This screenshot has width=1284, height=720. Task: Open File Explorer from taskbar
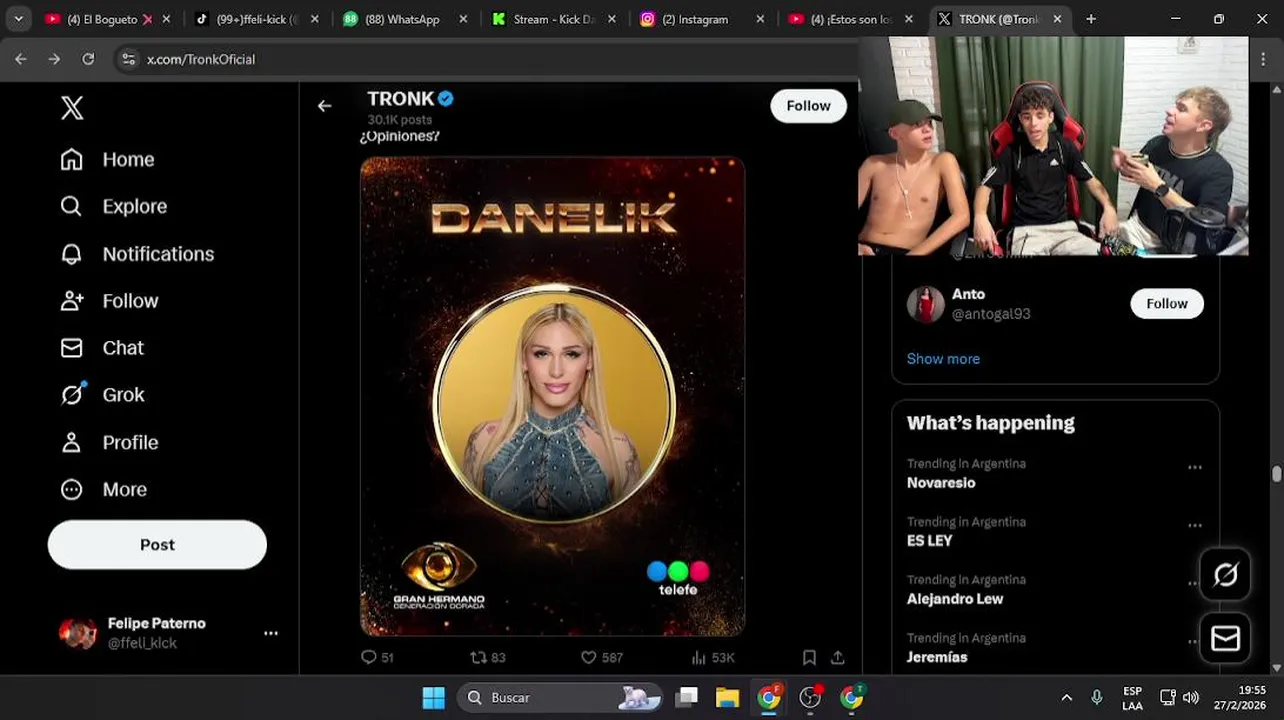pyautogui.click(x=727, y=698)
